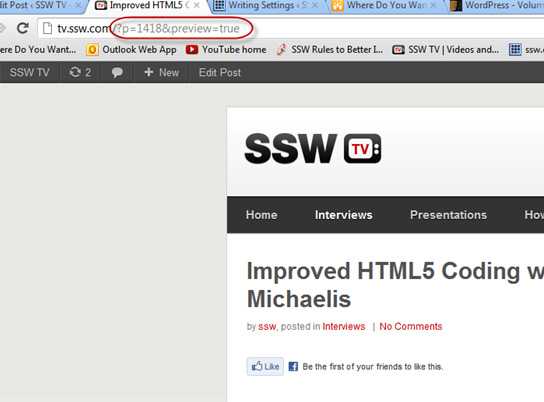The width and height of the screenshot is (544, 402).
Task: Go to the Presentations navigation item
Action: (448, 215)
